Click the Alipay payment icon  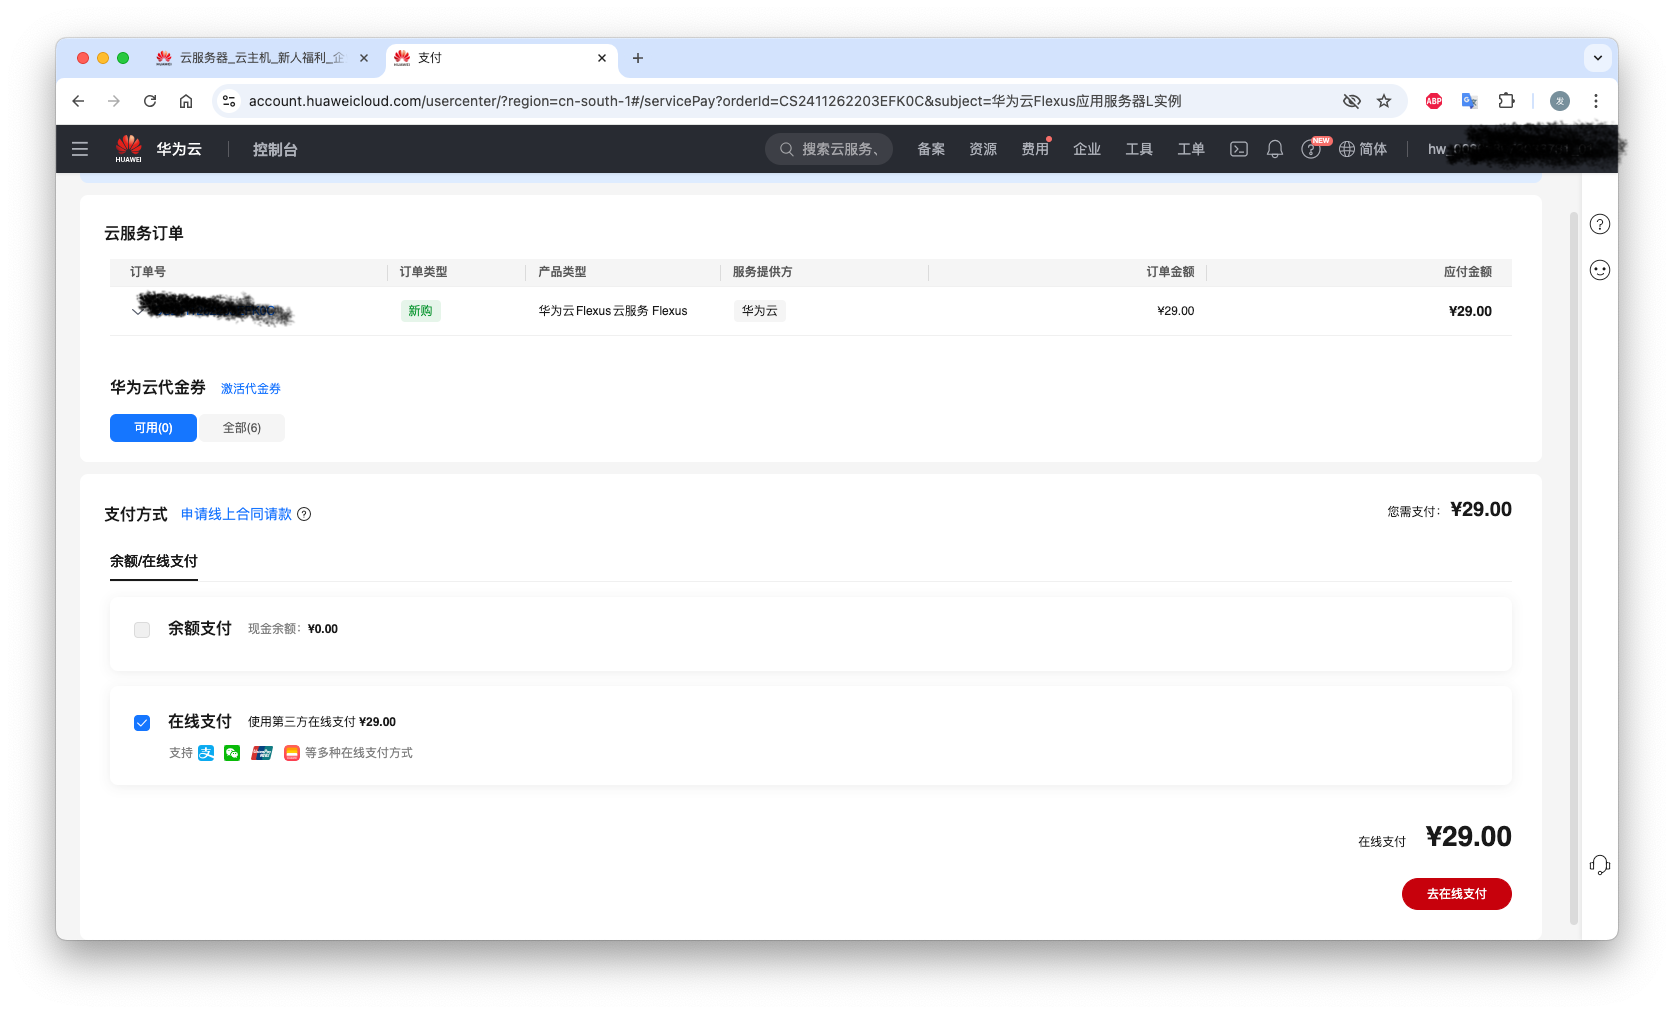click(x=206, y=753)
